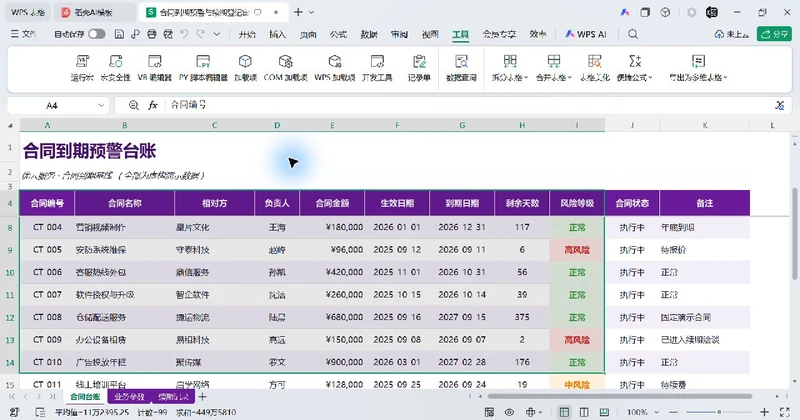Click the Redo arrow
The image size is (800, 420).
pos(201,34)
